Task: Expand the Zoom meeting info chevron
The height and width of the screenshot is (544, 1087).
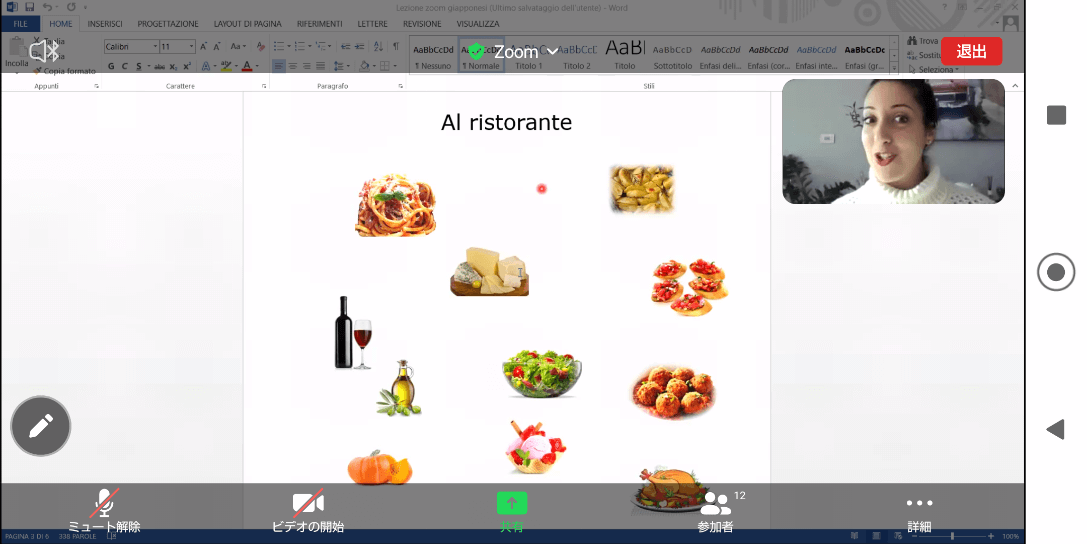Action: (x=553, y=52)
